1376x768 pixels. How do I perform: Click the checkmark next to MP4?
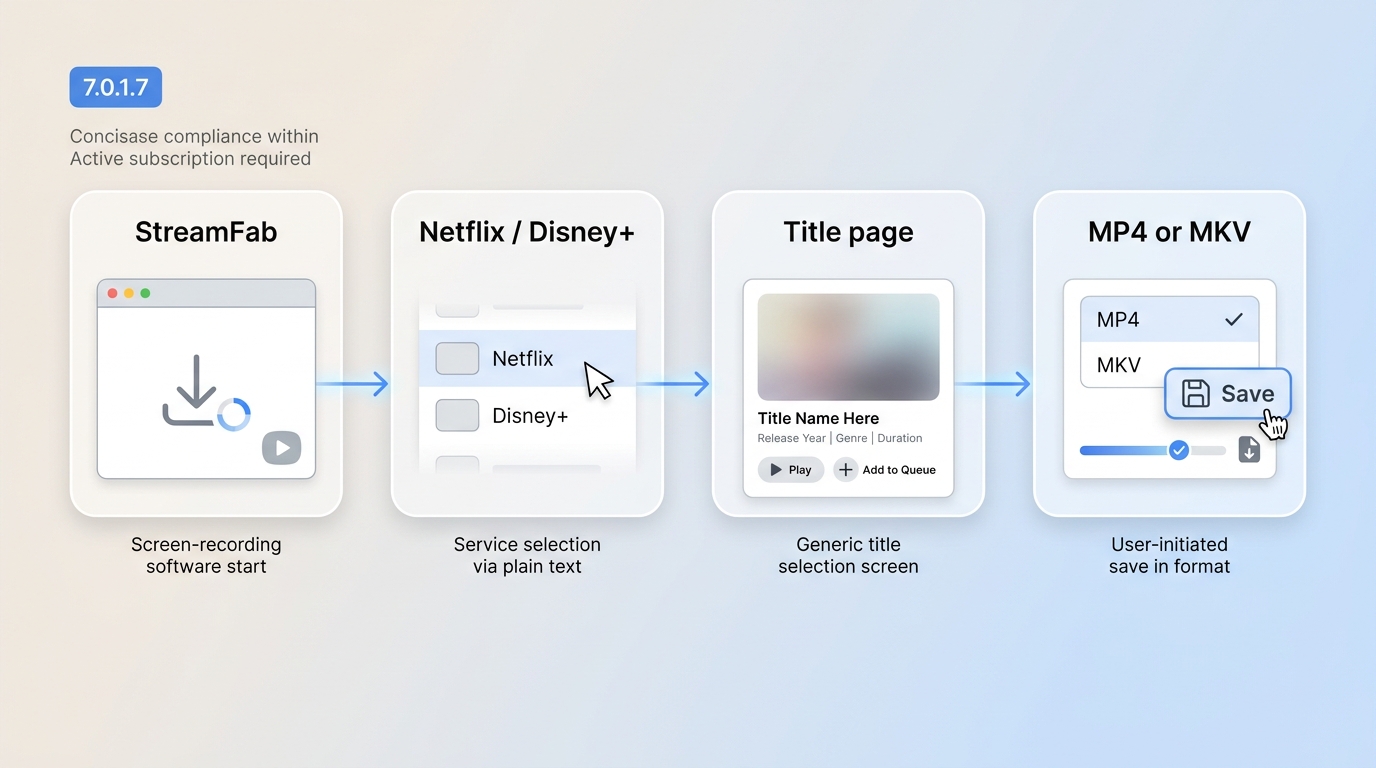1234,319
